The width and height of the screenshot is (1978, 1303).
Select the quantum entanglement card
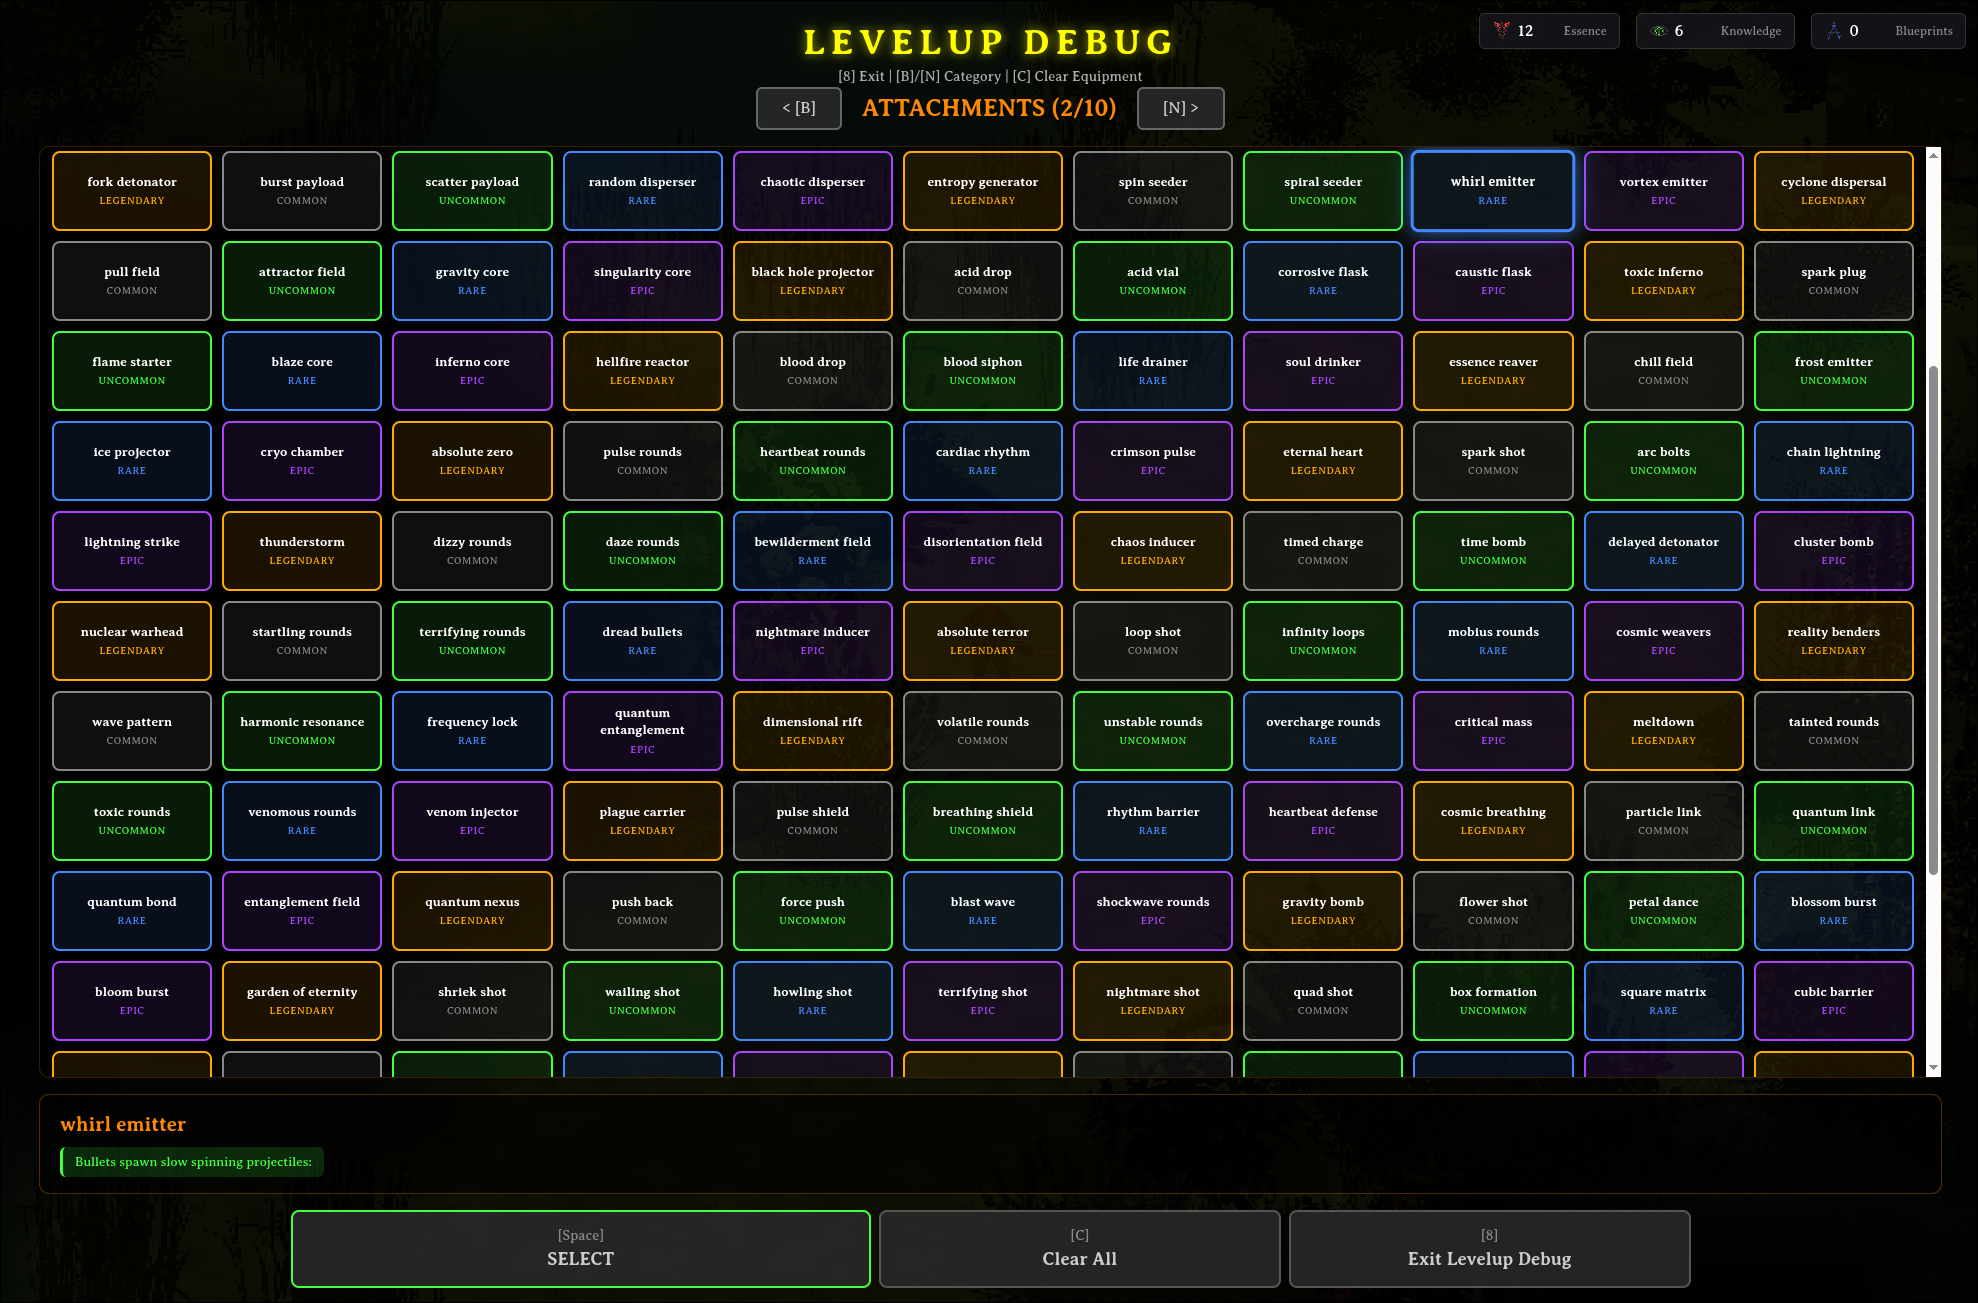[x=643, y=731]
